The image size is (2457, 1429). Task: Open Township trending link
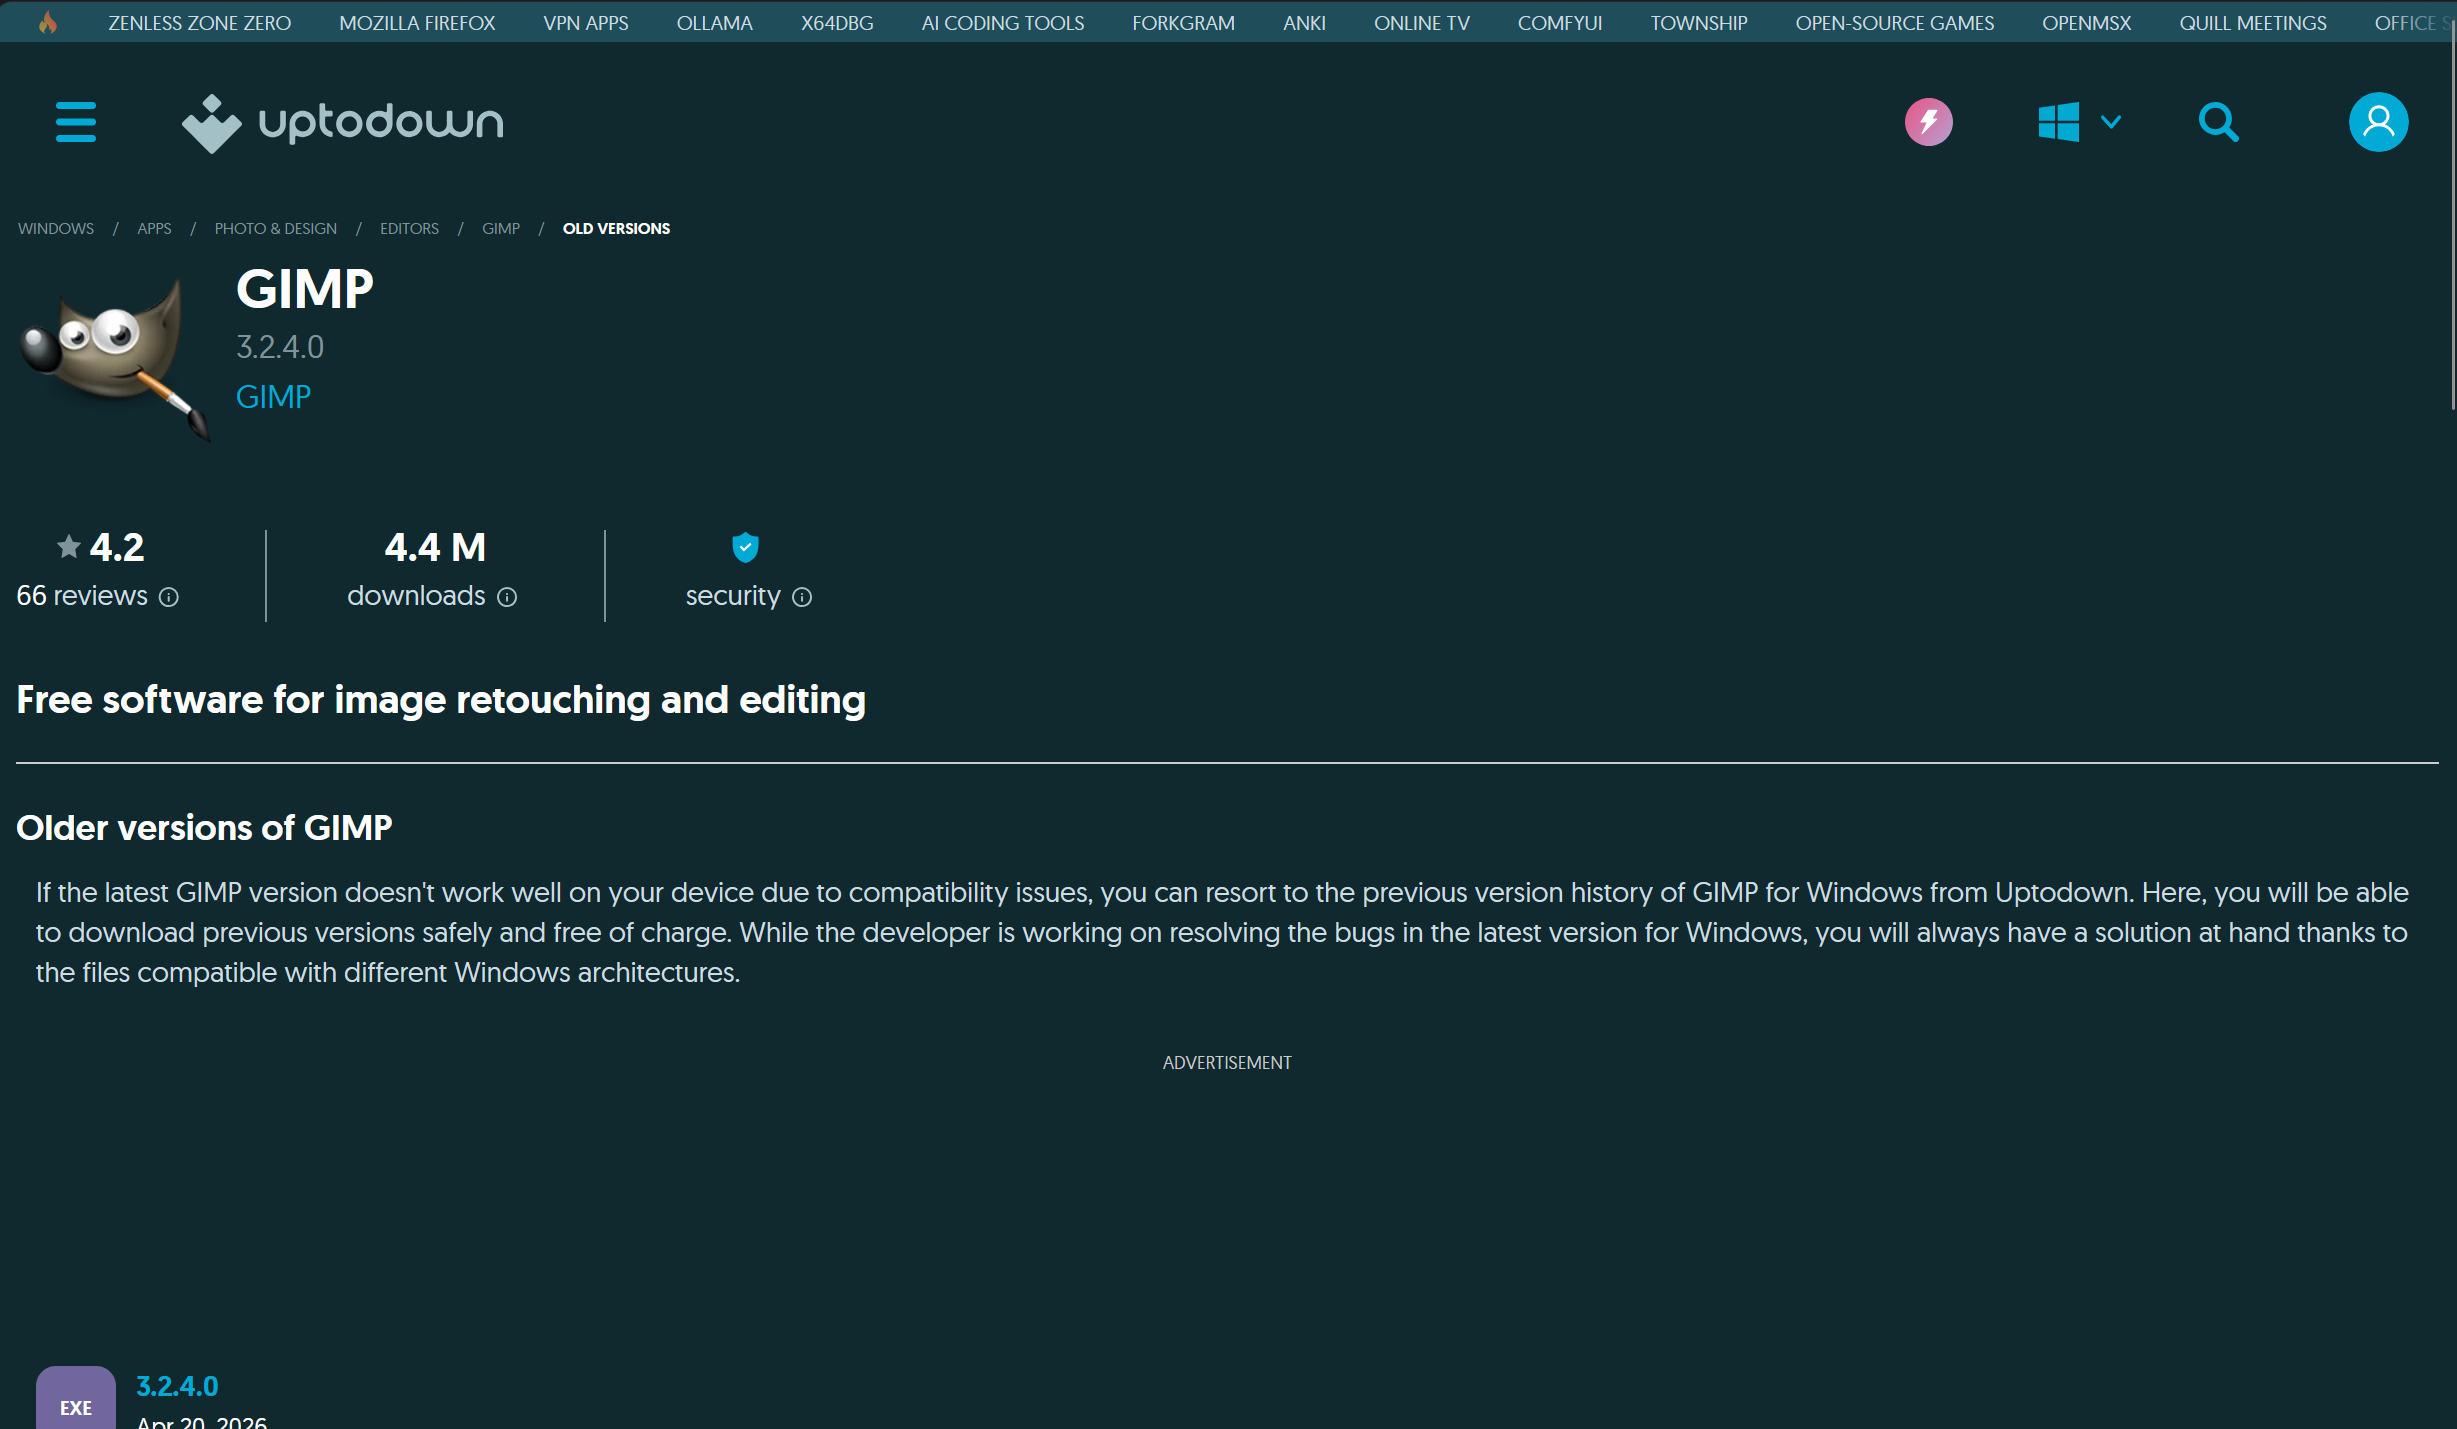pyautogui.click(x=1699, y=23)
